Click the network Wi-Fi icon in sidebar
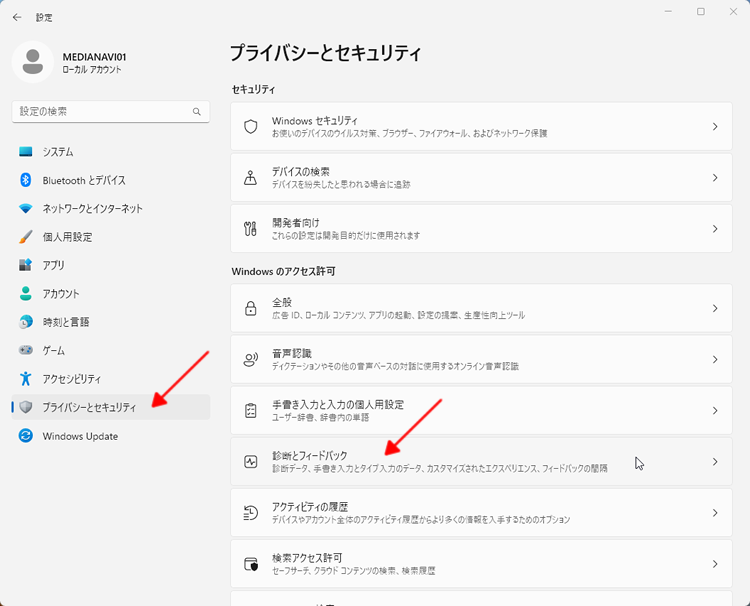Screen dimensions: 750x606 [25, 209]
